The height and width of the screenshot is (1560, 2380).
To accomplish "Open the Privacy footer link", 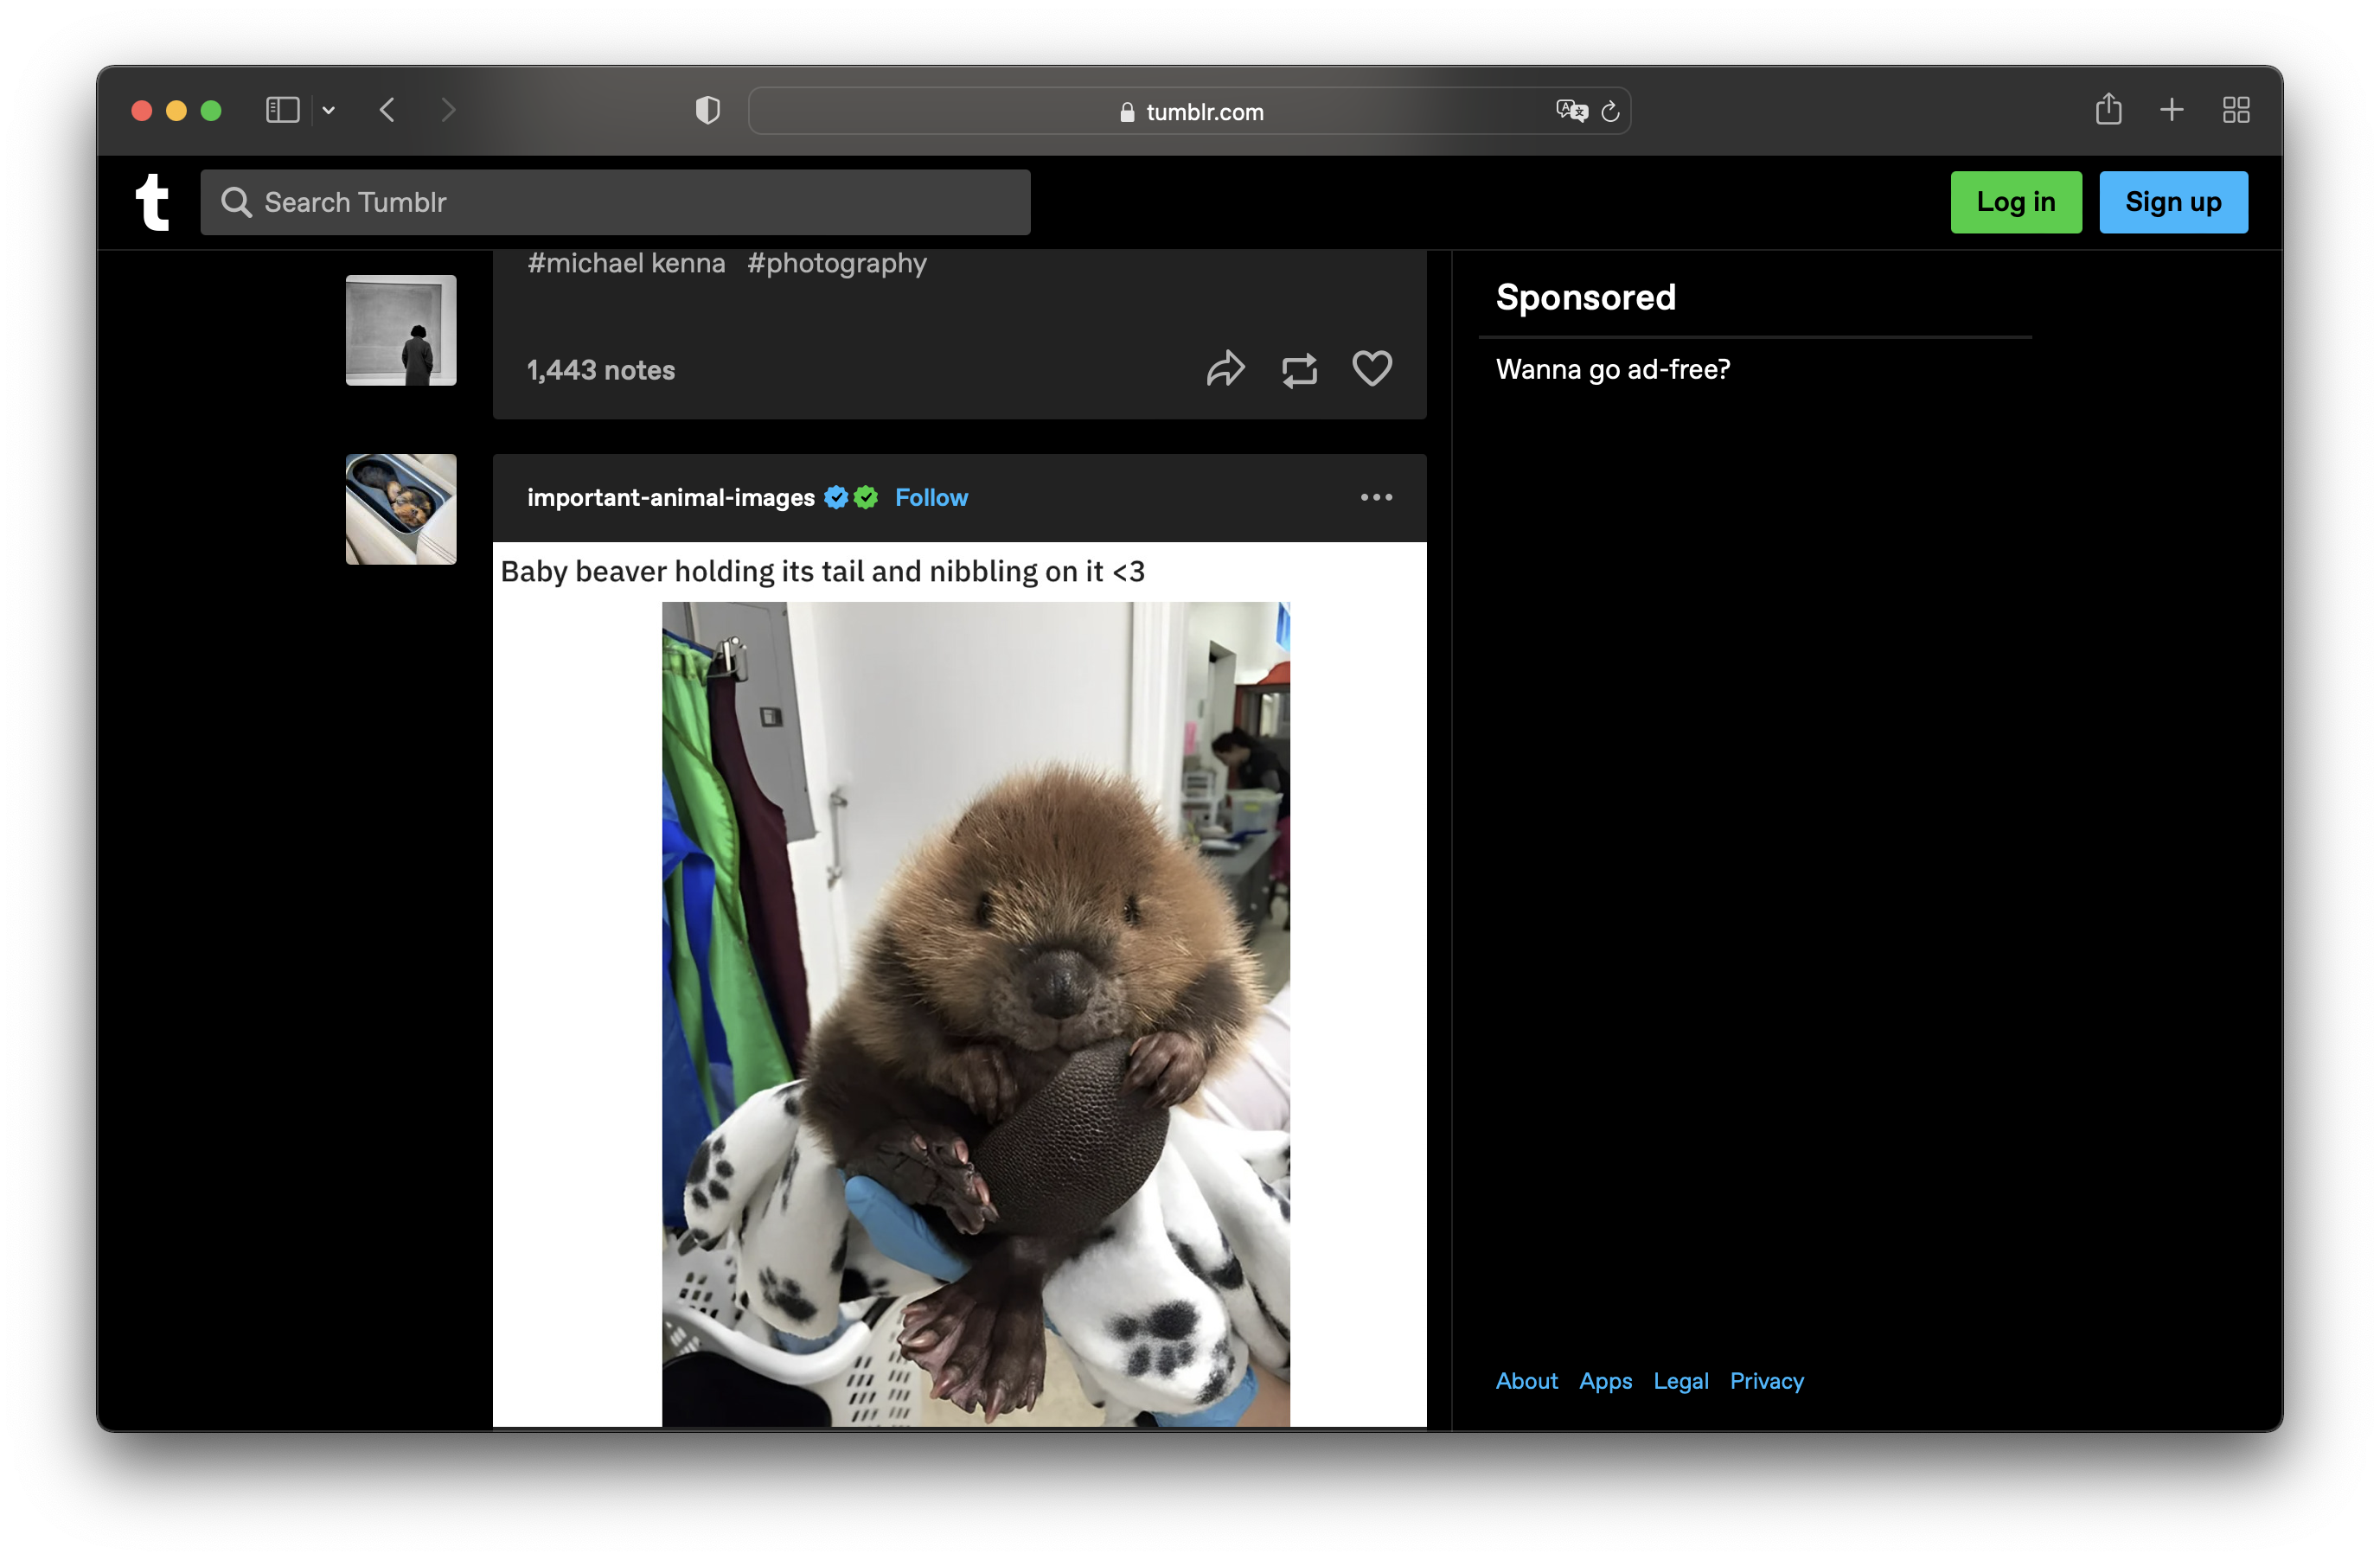I will (1766, 1380).
